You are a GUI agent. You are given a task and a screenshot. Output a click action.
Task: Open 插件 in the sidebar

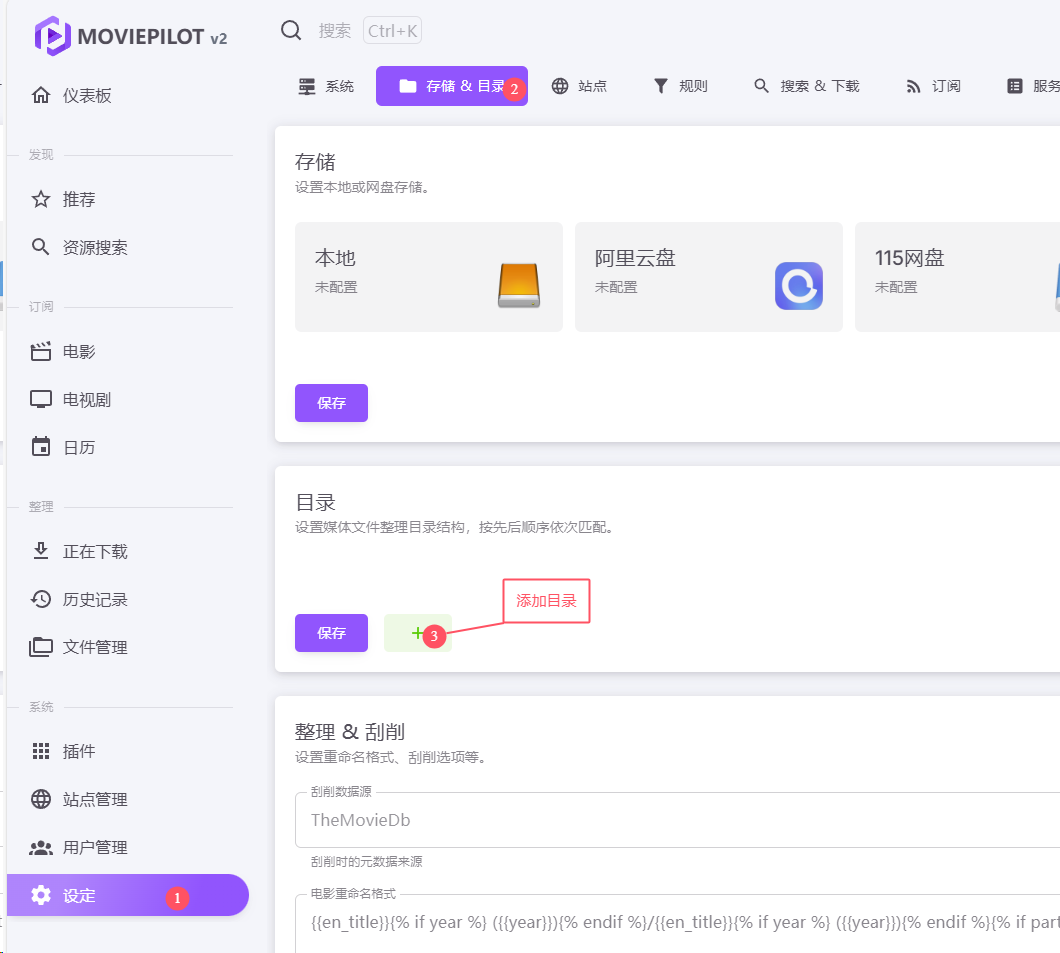[x=128, y=752]
